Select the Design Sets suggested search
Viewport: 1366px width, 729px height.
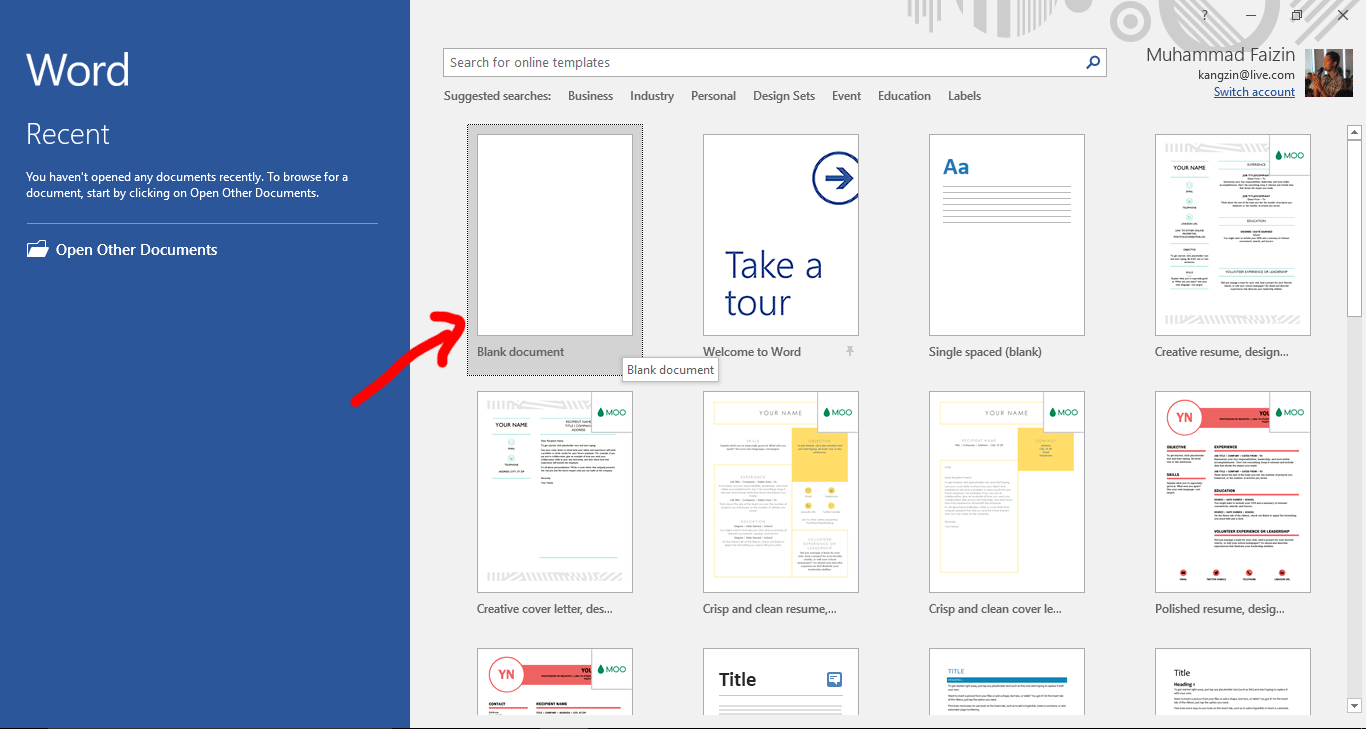pyautogui.click(x=783, y=96)
